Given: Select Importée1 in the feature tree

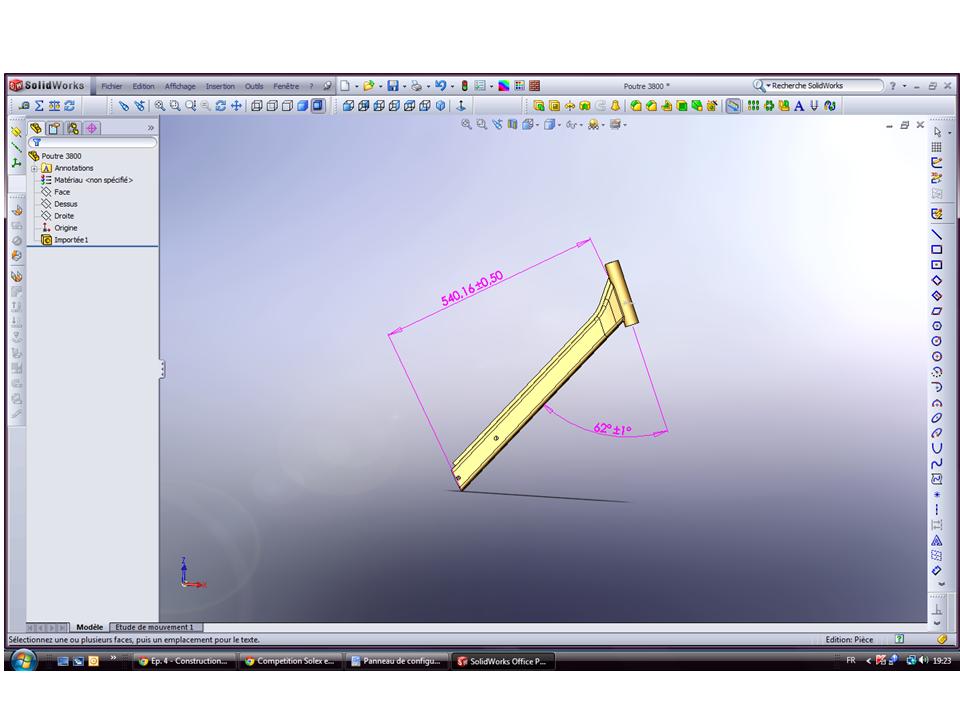Looking at the screenshot, I should tap(70, 240).
